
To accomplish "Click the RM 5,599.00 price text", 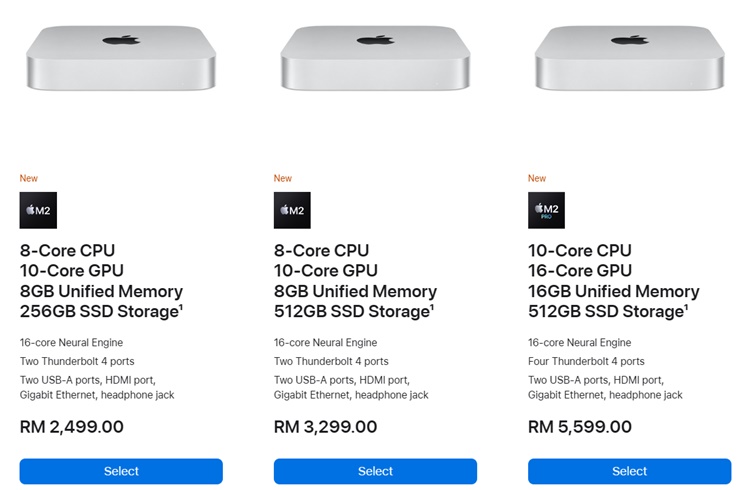I will [580, 427].
